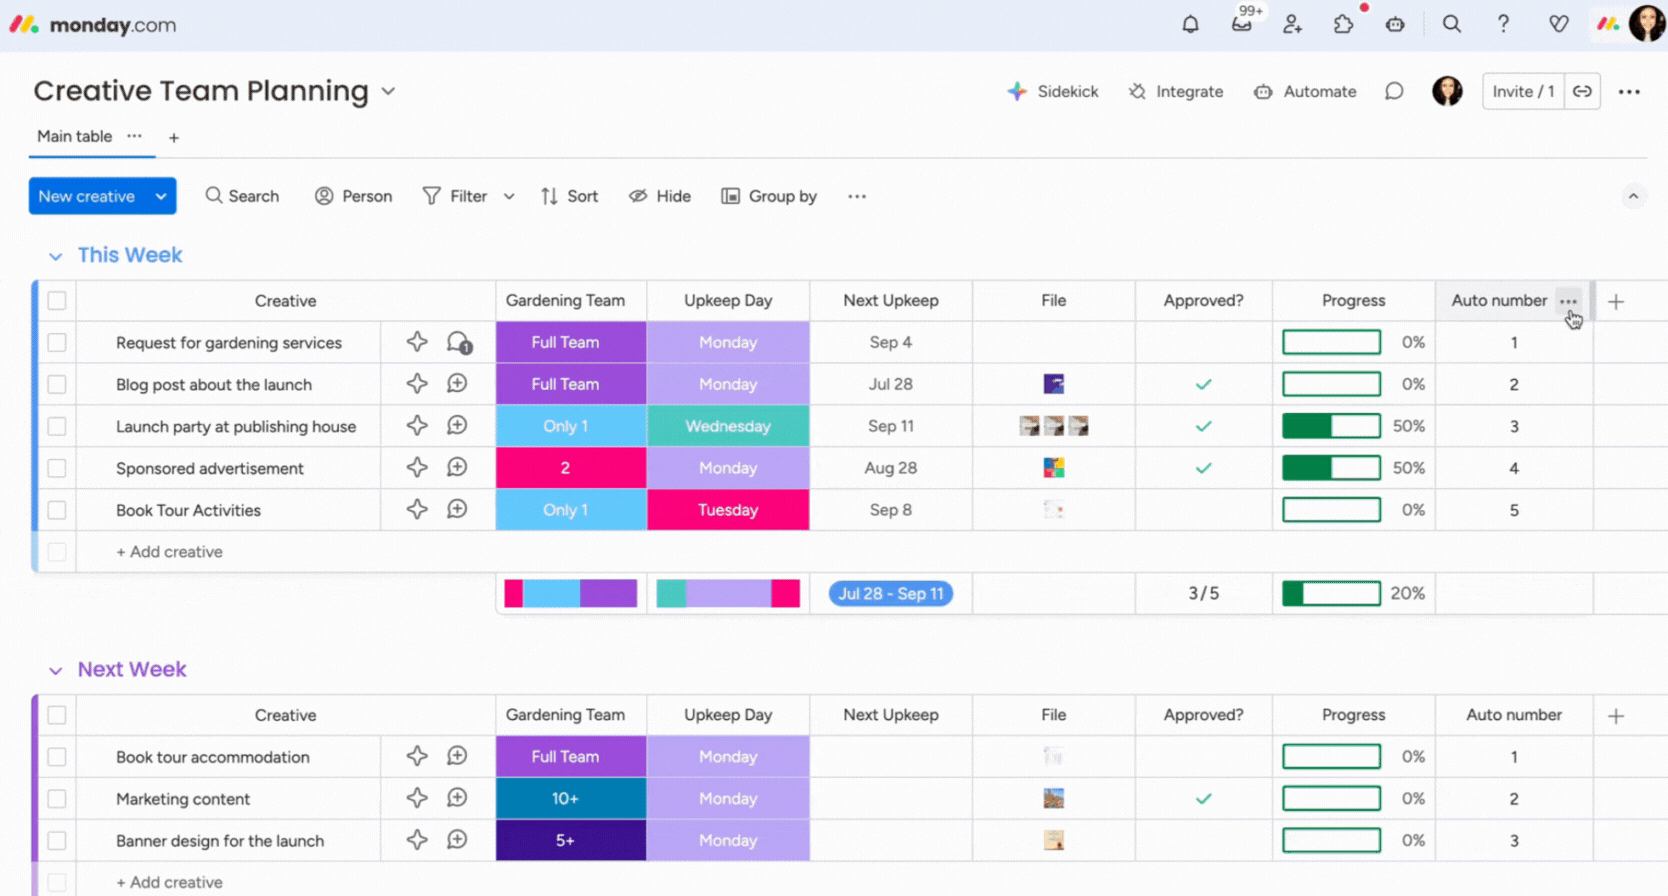1668x896 pixels.
Task: Open the apps marketplace puzzle icon
Action: point(1344,25)
